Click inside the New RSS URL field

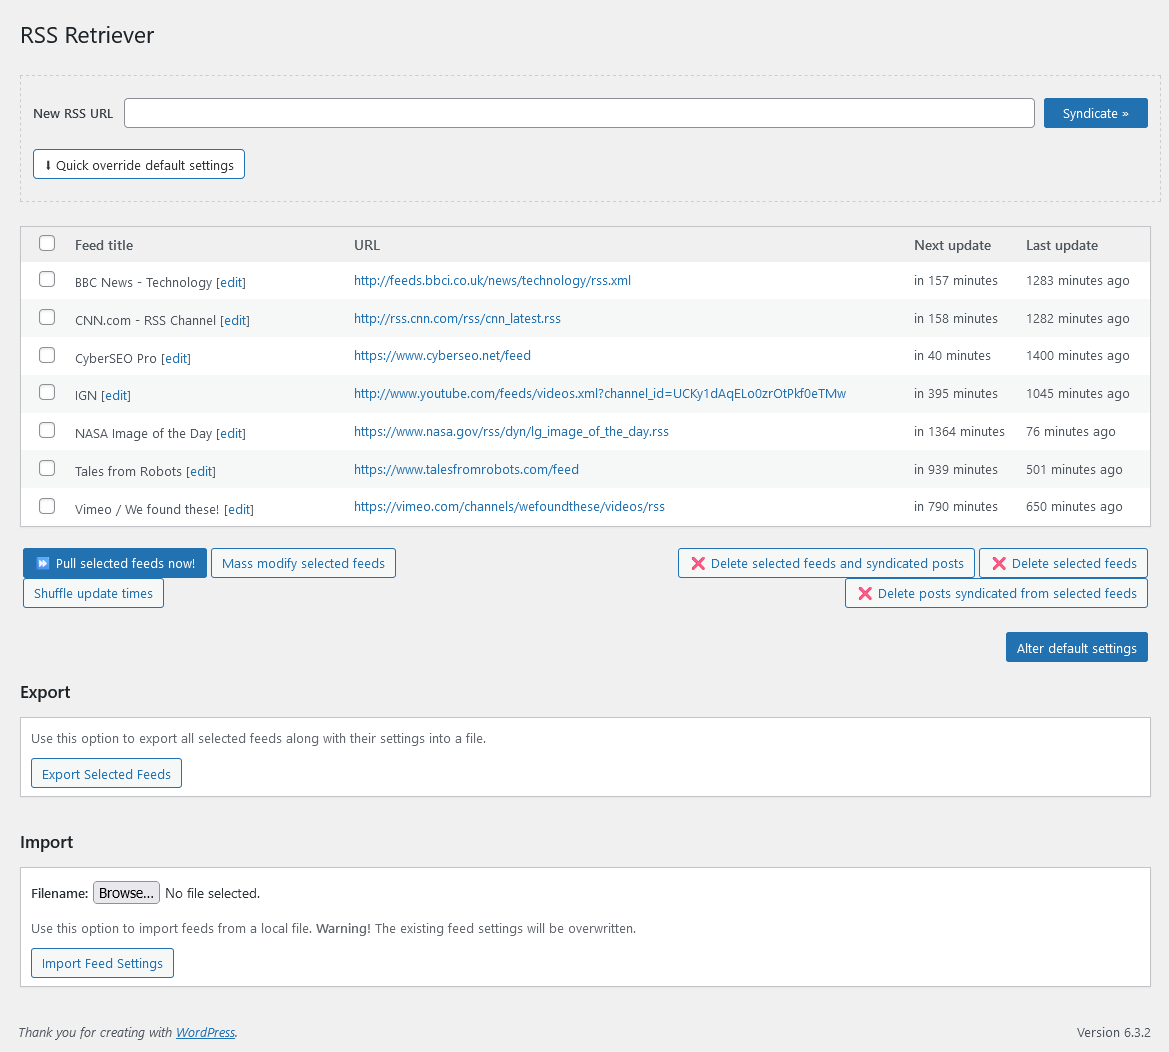pos(579,112)
